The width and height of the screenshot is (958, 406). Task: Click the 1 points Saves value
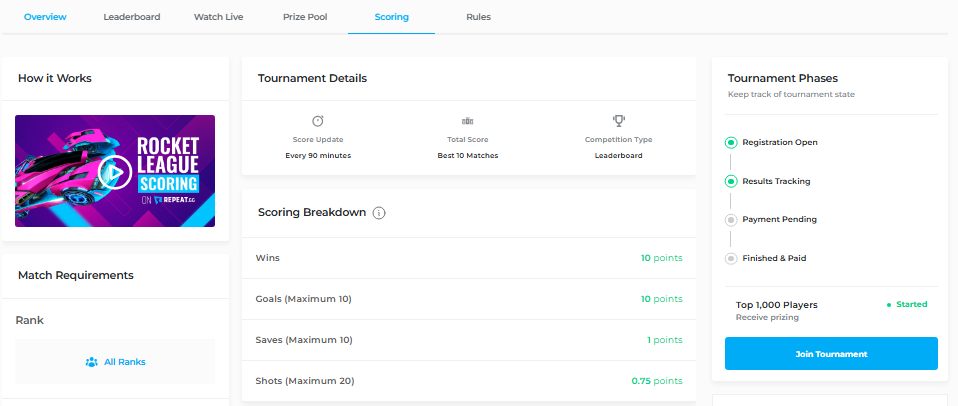pos(665,340)
